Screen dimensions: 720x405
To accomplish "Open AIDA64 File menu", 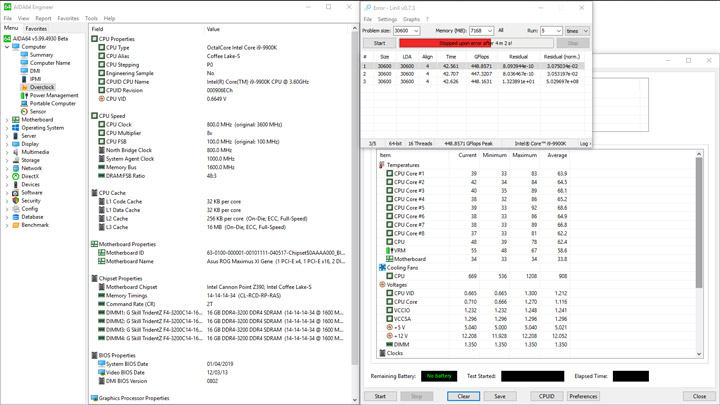I will pos(8,18).
